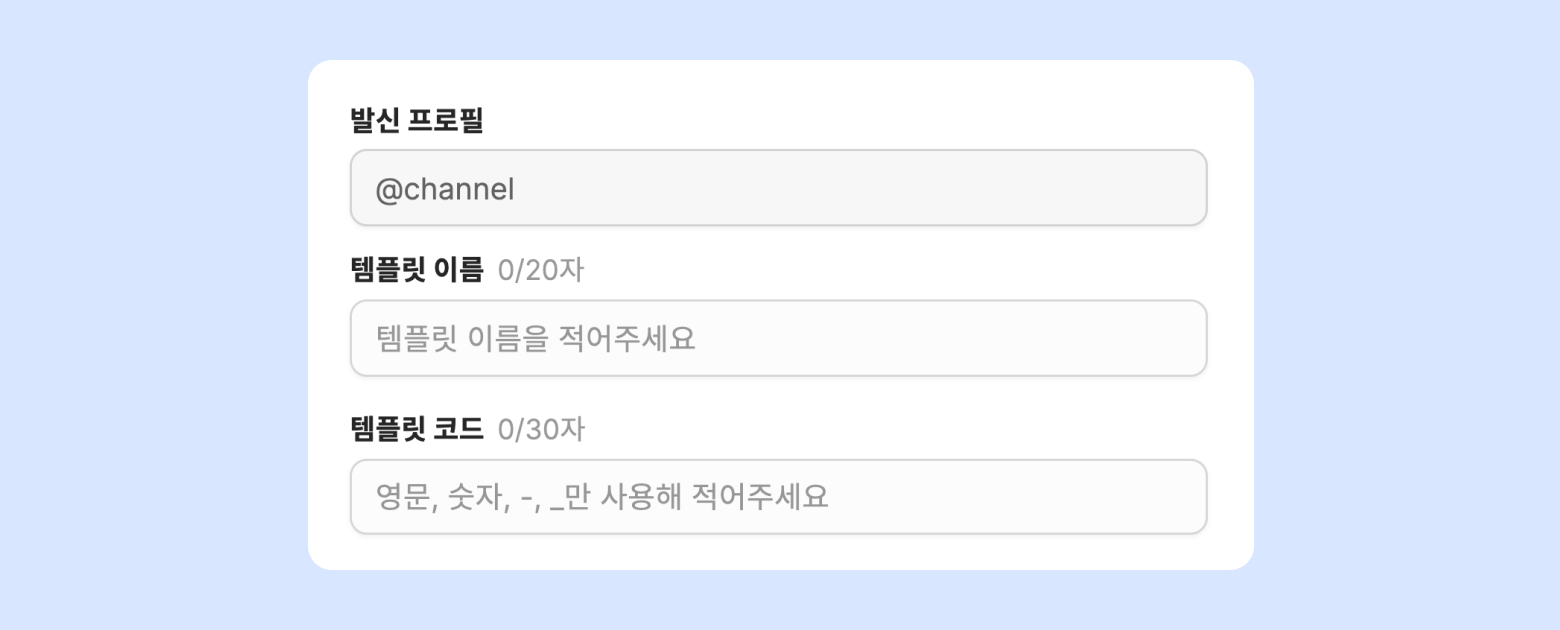Click the 발신 프로필 field showing @channel

pos(778,188)
